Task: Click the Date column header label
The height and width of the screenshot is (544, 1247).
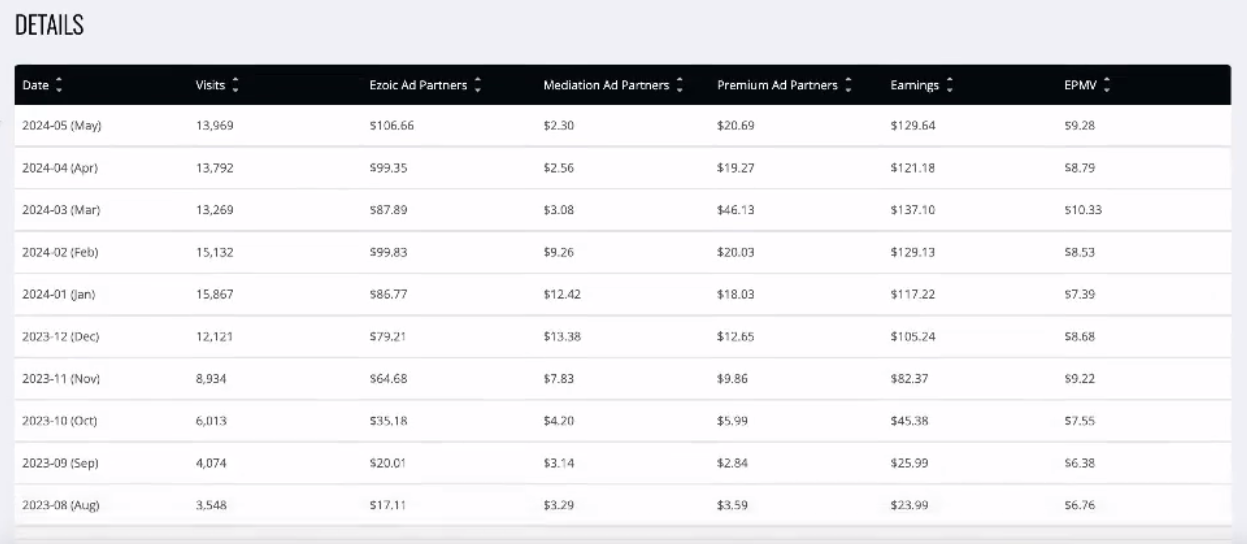Action: click(35, 86)
